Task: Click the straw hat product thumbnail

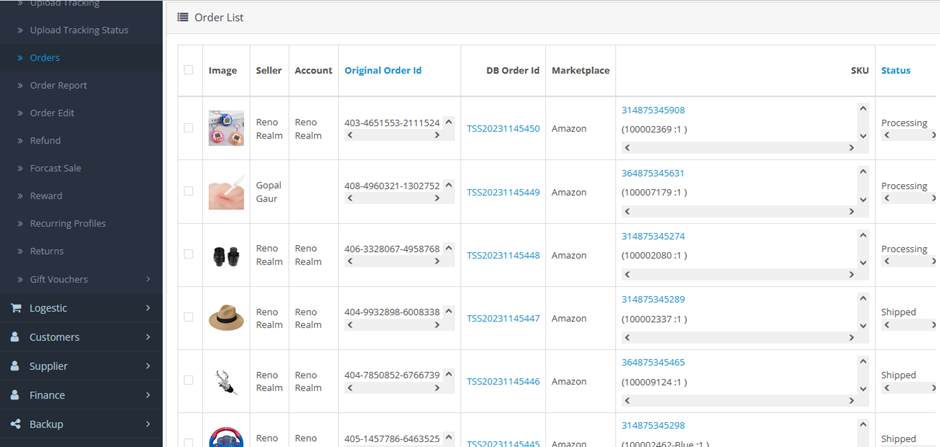Action: click(225, 317)
